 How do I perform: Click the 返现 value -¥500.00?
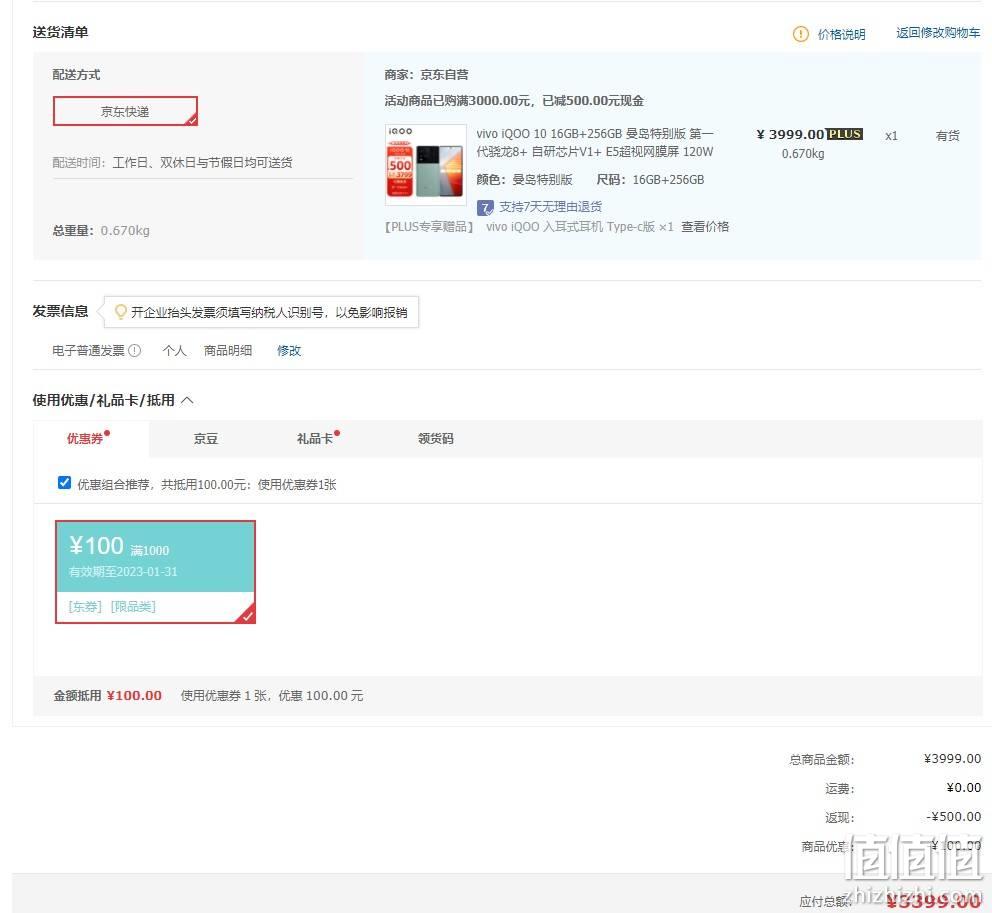[953, 817]
